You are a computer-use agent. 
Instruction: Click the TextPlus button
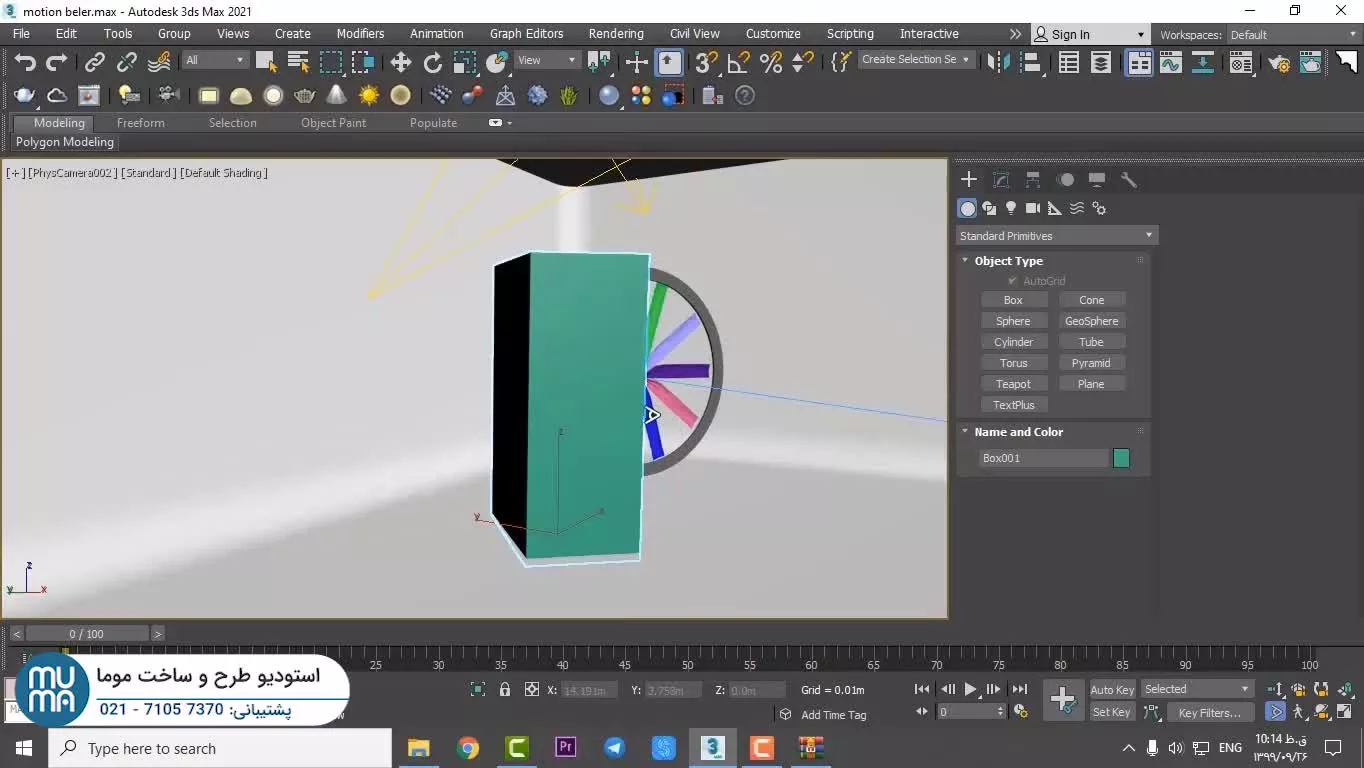click(x=1013, y=405)
